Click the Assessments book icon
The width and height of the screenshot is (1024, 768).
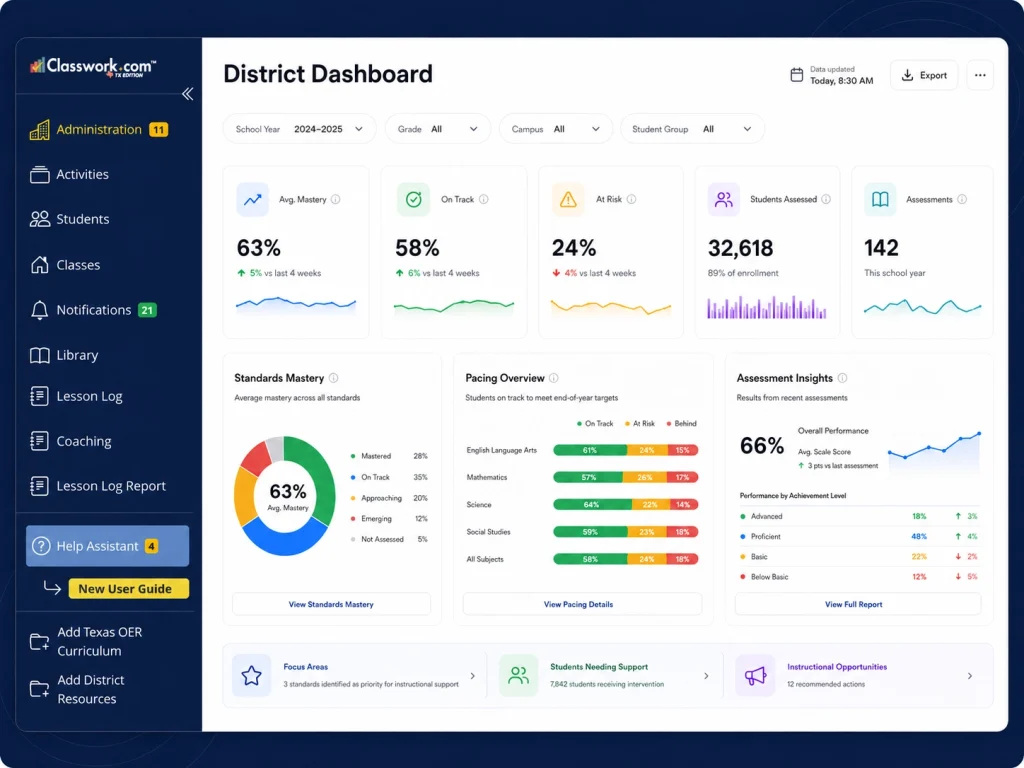click(880, 199)
